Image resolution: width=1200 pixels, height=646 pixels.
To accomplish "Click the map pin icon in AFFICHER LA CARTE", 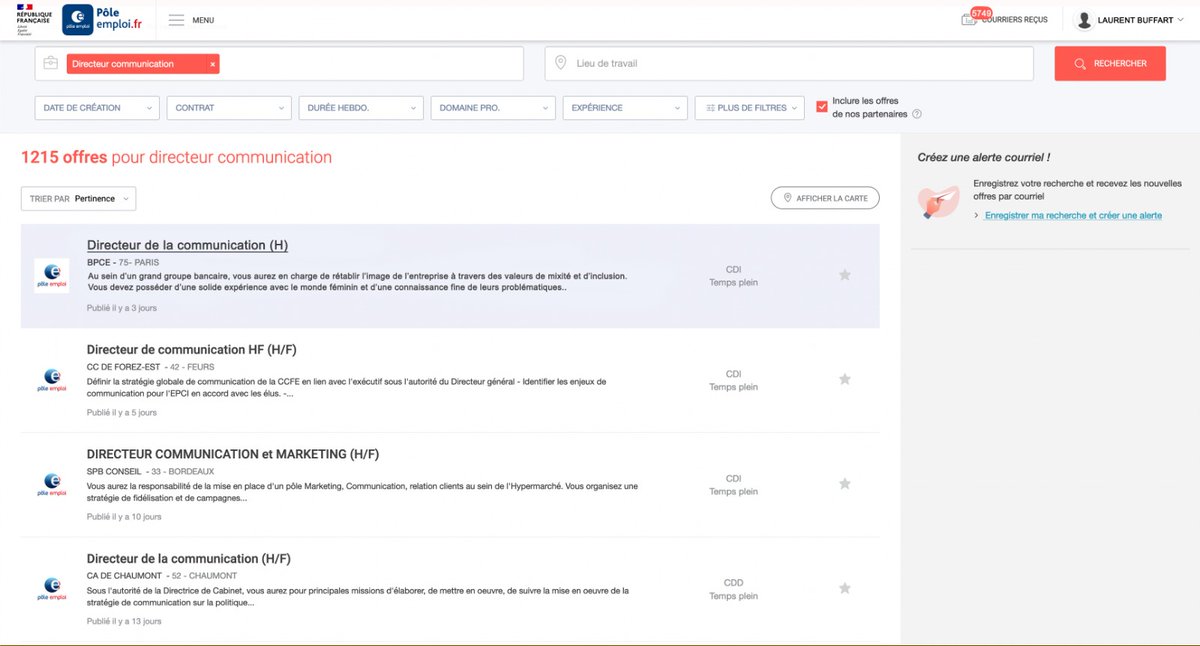I will pyautogui.click(x=787, y=198).
